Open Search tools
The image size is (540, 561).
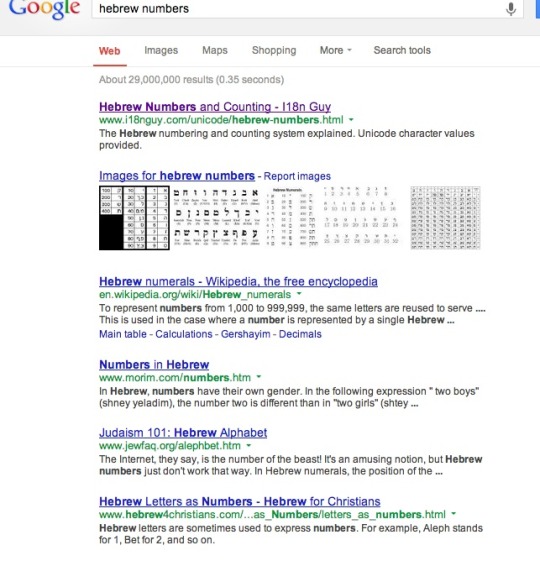click(x=402, y=50)
